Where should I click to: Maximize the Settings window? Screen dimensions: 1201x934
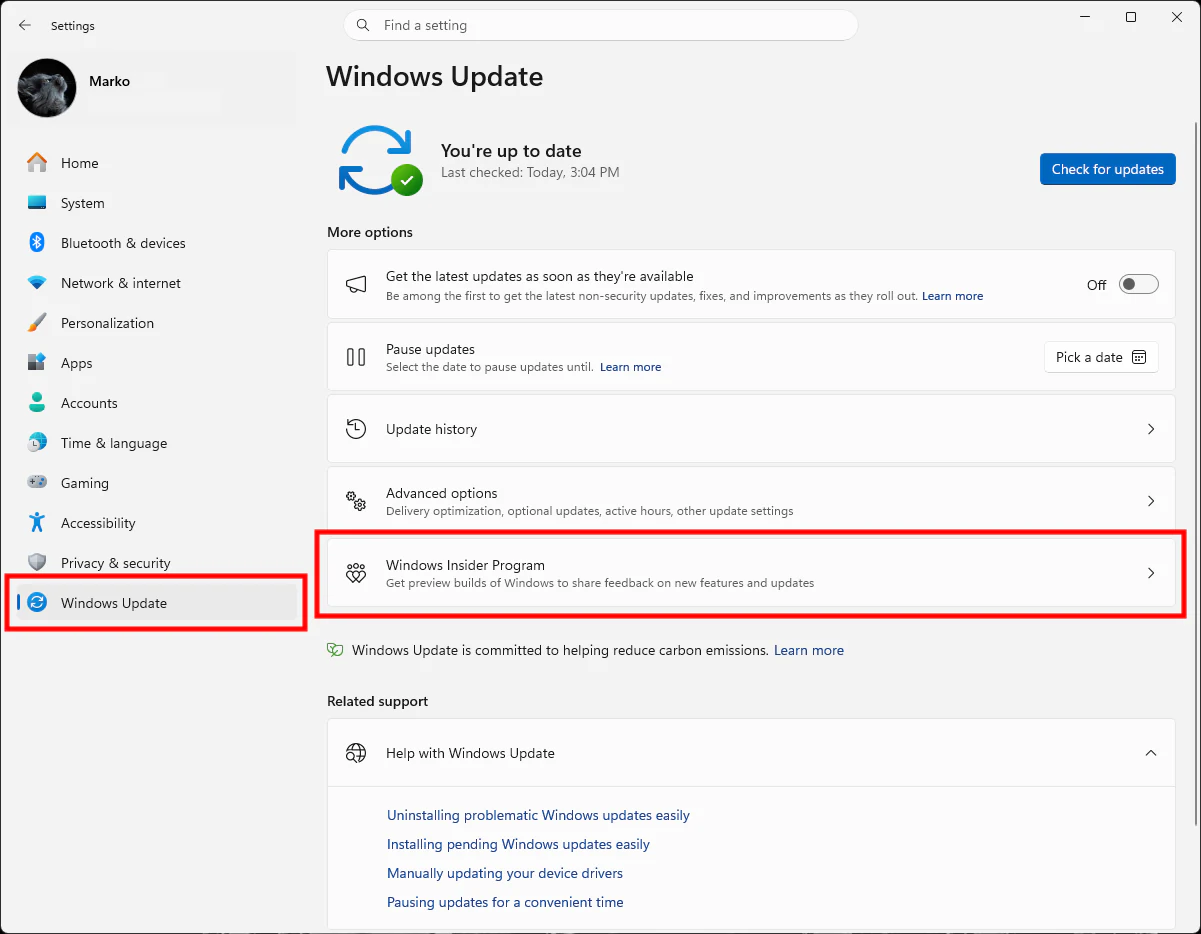click(1131, 17)
